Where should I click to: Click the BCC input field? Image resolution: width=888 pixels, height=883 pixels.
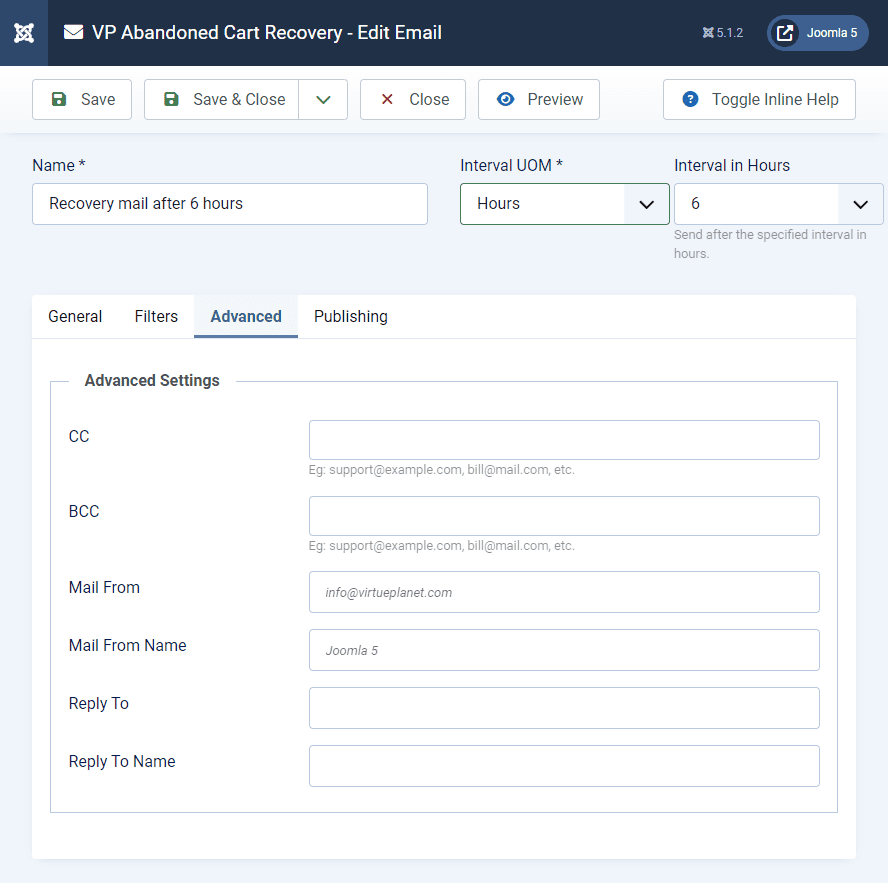point(564,516)
